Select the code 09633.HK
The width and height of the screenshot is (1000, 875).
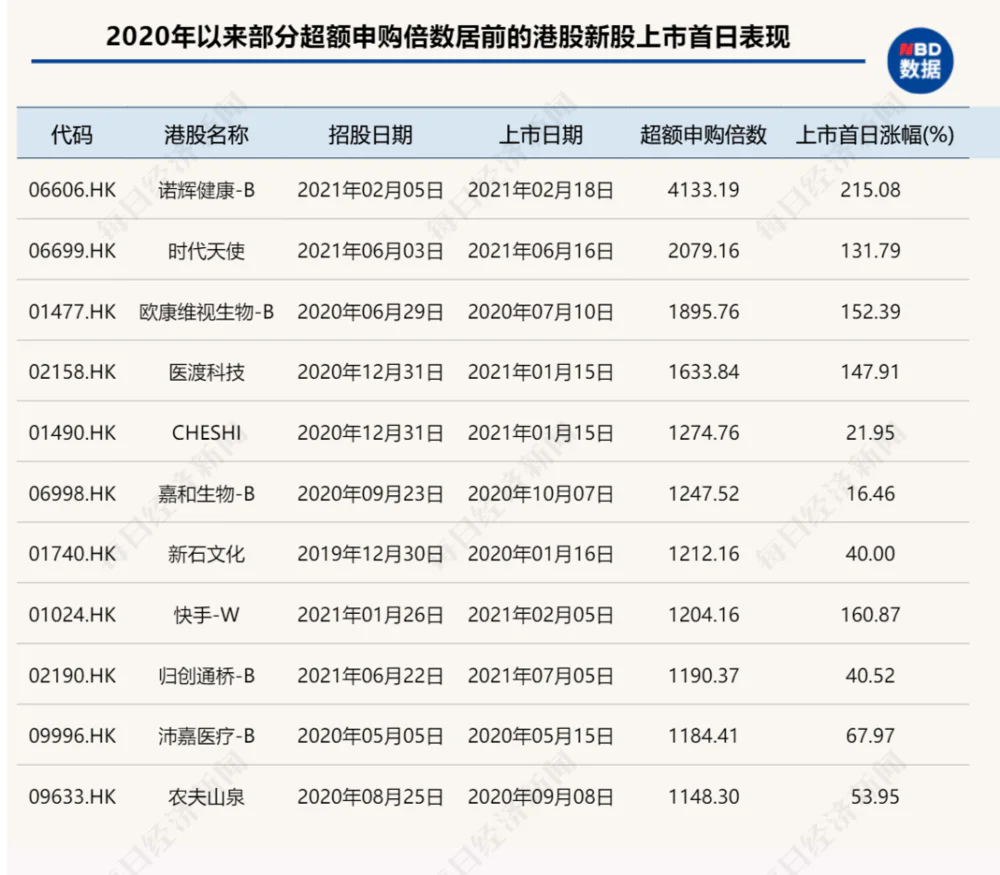pyautogui.click(x=72, y=798)
